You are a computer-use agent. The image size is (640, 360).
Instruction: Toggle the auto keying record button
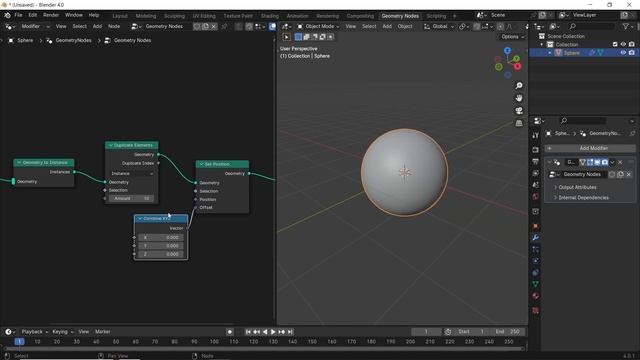tap(230, 332)
